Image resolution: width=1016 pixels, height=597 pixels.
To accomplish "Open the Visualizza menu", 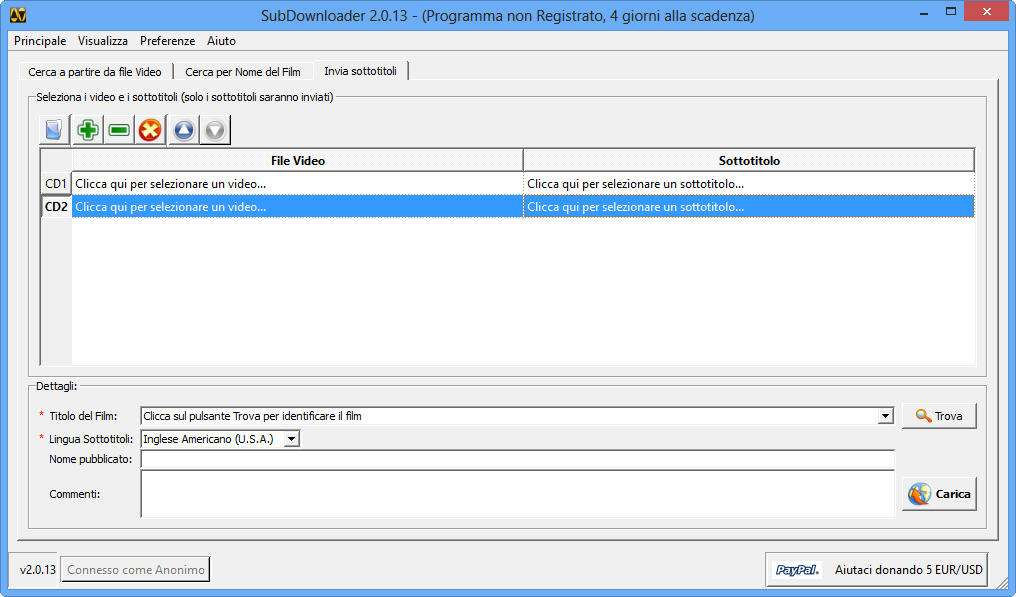I will (x=102, y=41).
